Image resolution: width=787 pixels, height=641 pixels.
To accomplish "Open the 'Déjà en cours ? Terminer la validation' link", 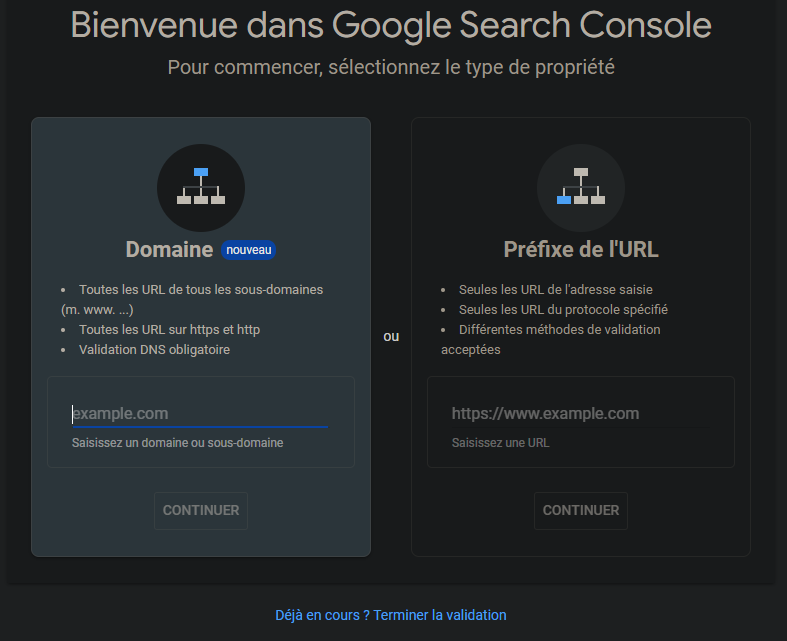I will 390,615.
